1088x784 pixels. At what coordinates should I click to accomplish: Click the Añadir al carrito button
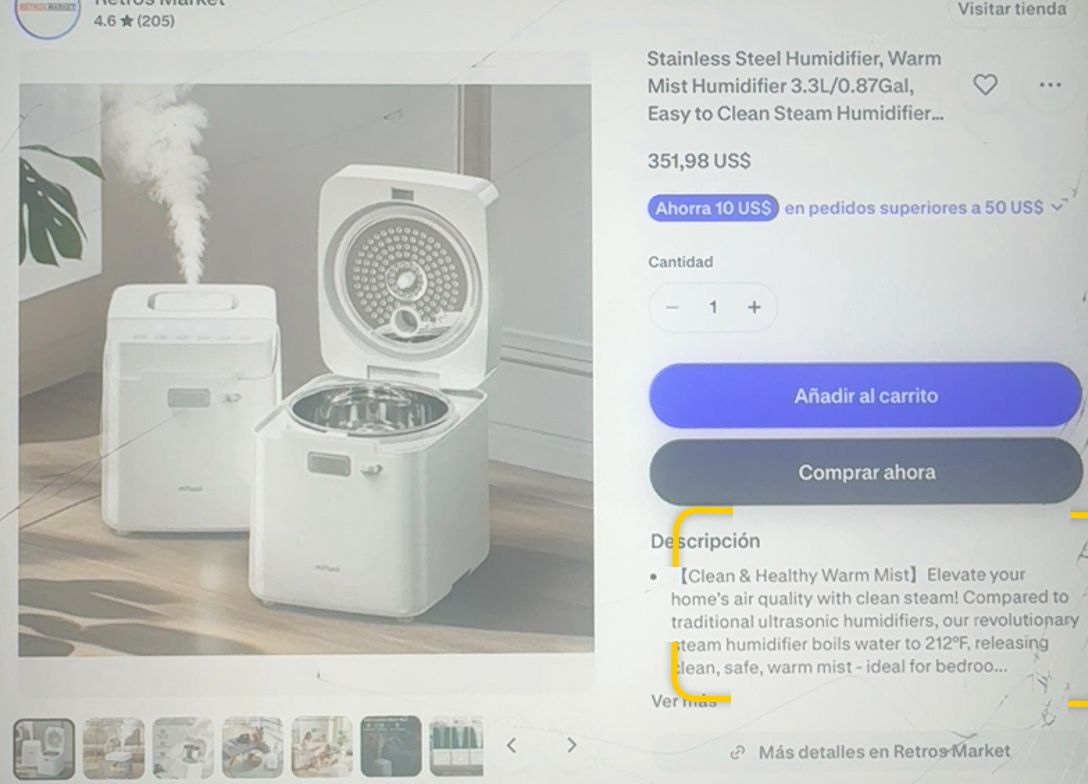(865, 395)
